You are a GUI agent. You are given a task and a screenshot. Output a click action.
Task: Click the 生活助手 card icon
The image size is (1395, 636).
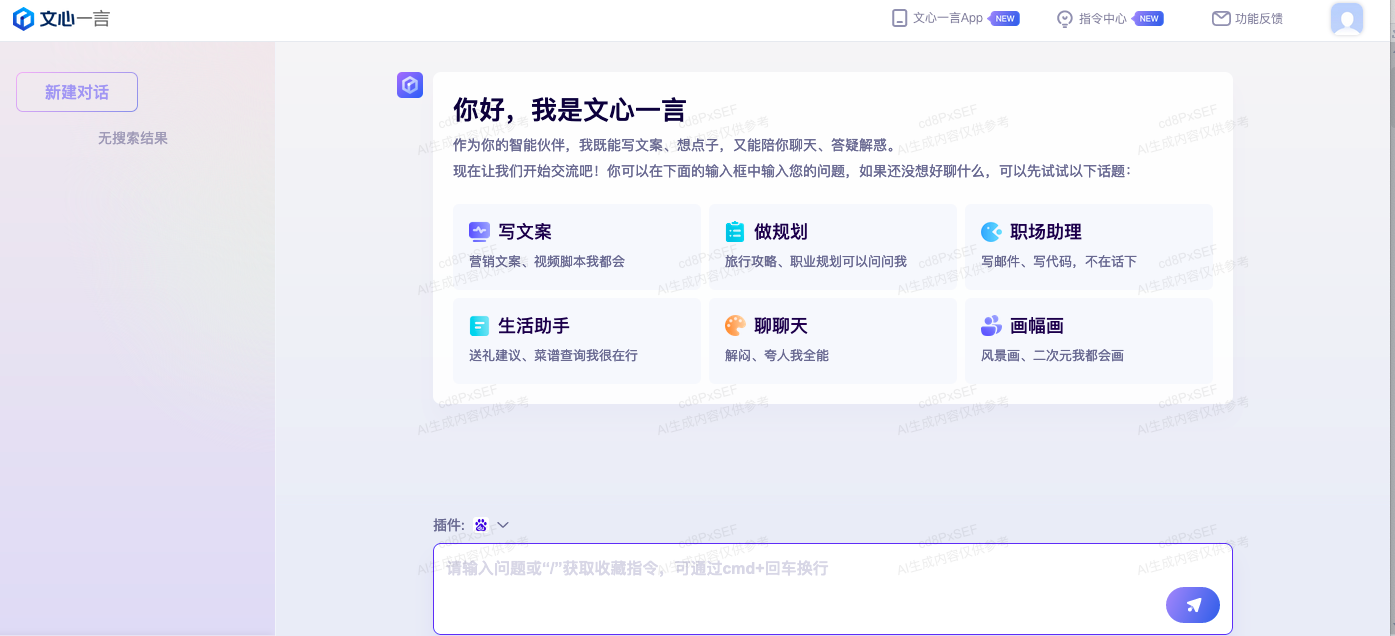pyautogui.click(x=479, y=326)
